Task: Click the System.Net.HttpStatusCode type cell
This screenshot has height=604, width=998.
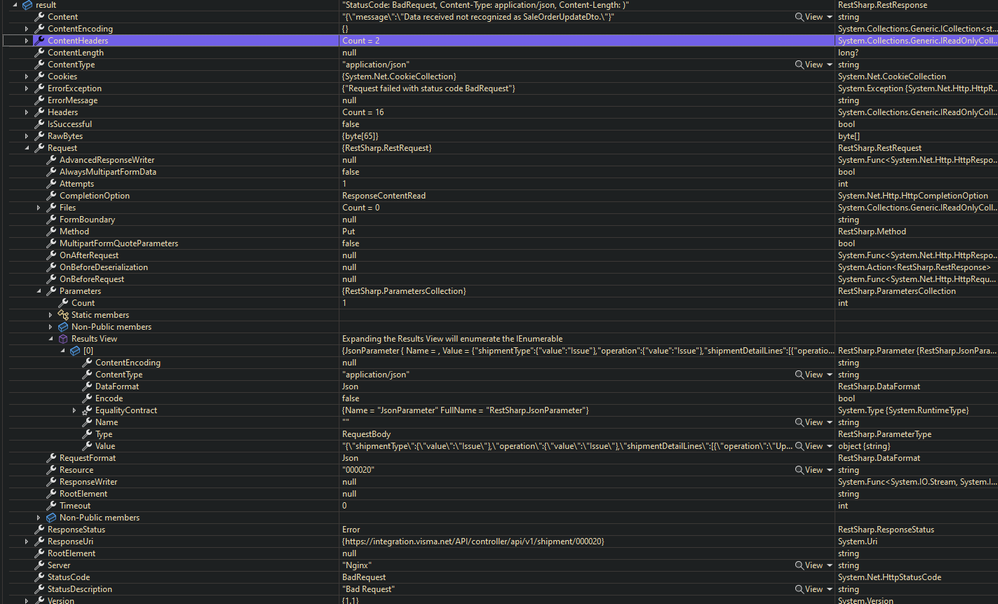Action: pyautogui.click(x=890, y=577)
